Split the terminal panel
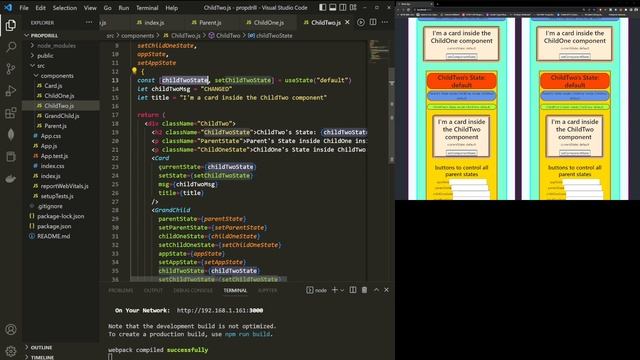The height and width of the screenshot is (360, 640). (353, 290)
